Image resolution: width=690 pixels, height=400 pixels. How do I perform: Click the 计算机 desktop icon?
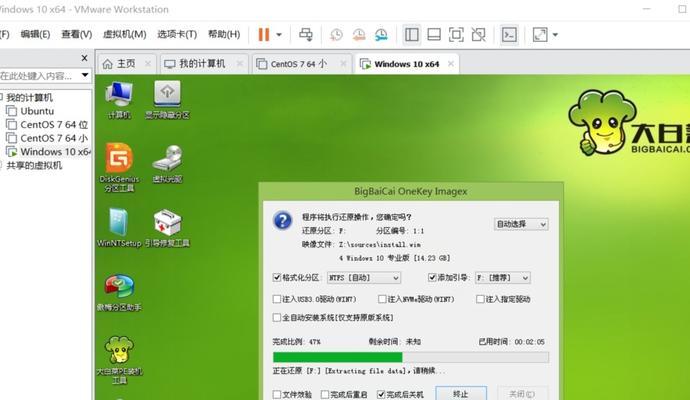tap(119, 100)
